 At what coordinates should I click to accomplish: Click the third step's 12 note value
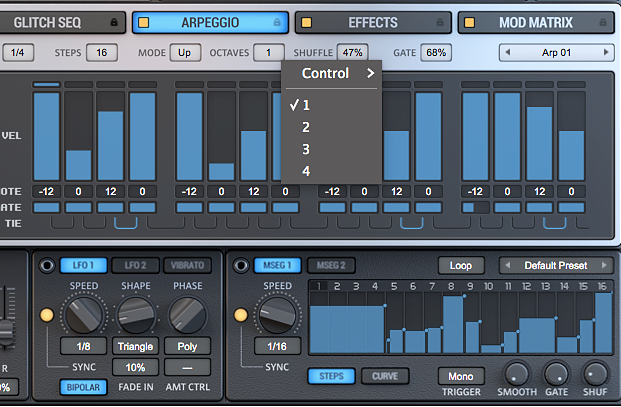pos(110,192)
